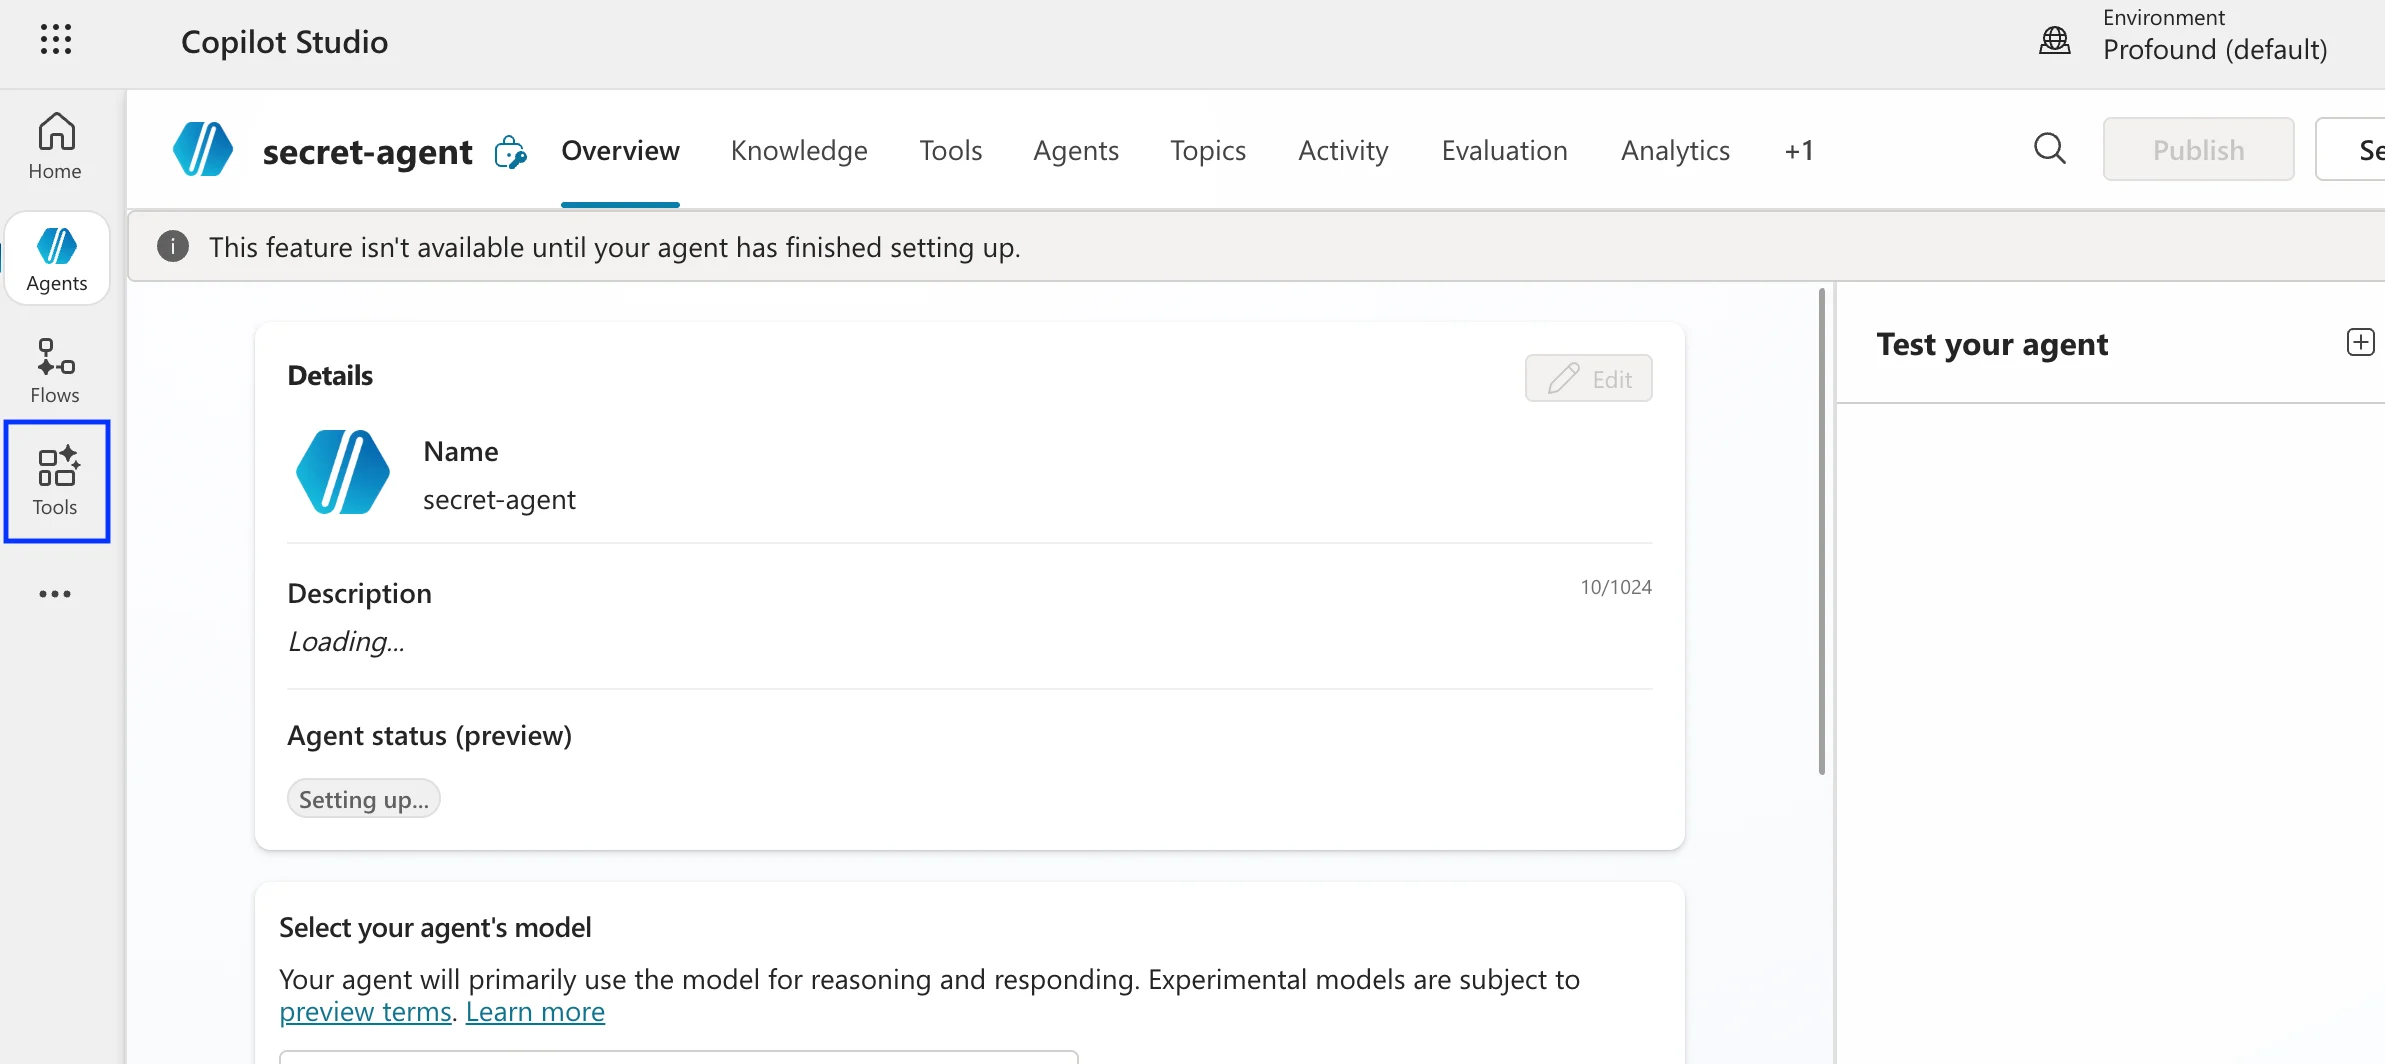Open search with the magnifier icon
2385x1064 pixels.
coord(2049,149)
